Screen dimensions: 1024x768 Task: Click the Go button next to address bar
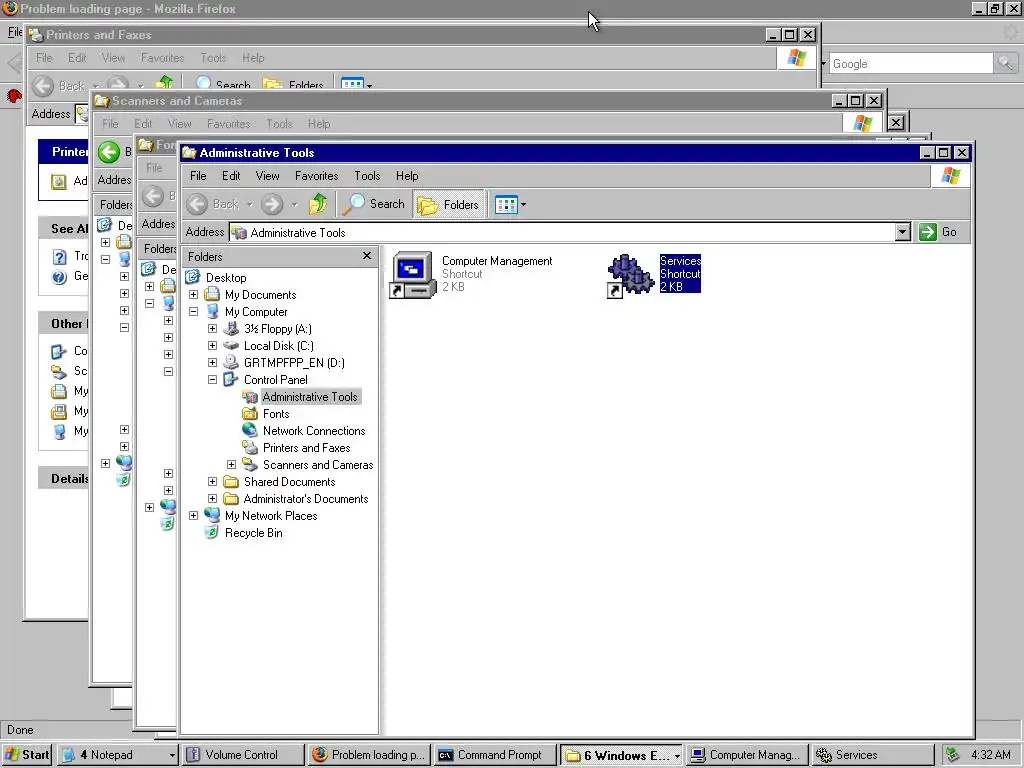[x=938, y=232]
